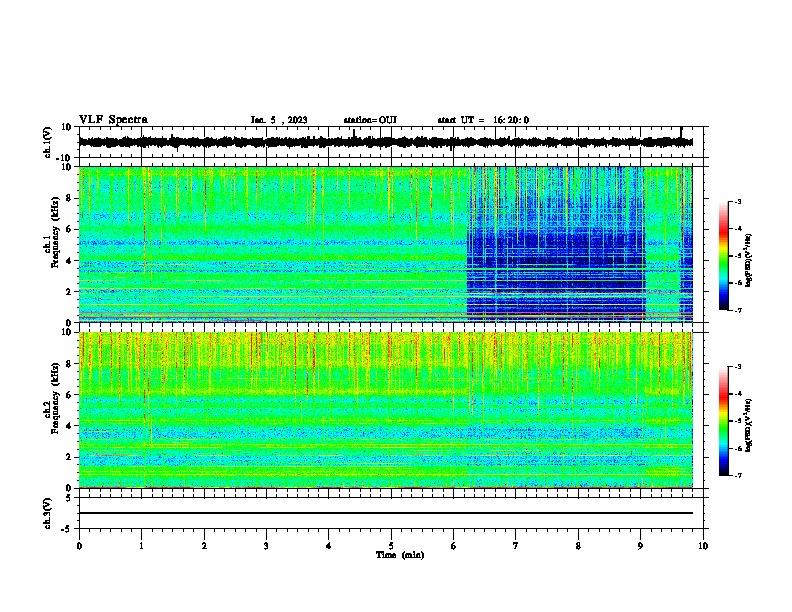
Task: Click time axis tick label "7"
Action: click(516, 546)
